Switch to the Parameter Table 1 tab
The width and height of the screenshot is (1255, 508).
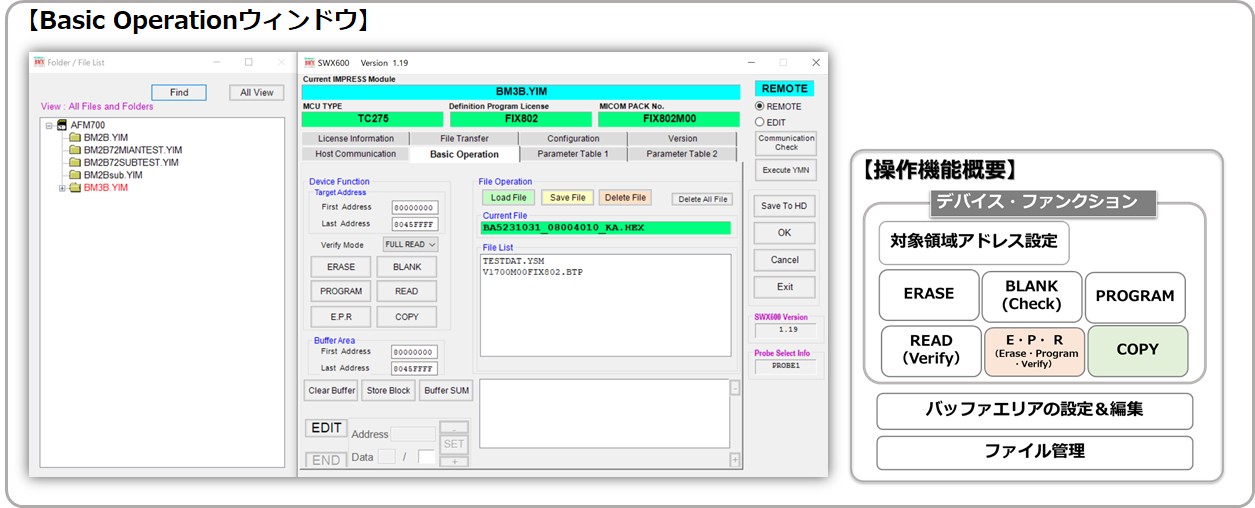(x=573, y=154)
